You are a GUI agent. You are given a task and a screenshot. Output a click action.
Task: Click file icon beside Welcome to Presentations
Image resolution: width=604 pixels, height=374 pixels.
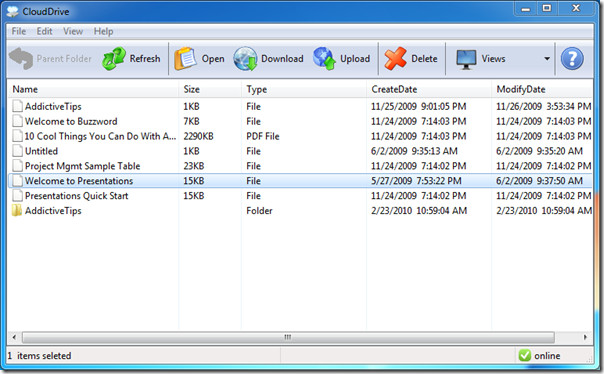click(x=17, y=181)
